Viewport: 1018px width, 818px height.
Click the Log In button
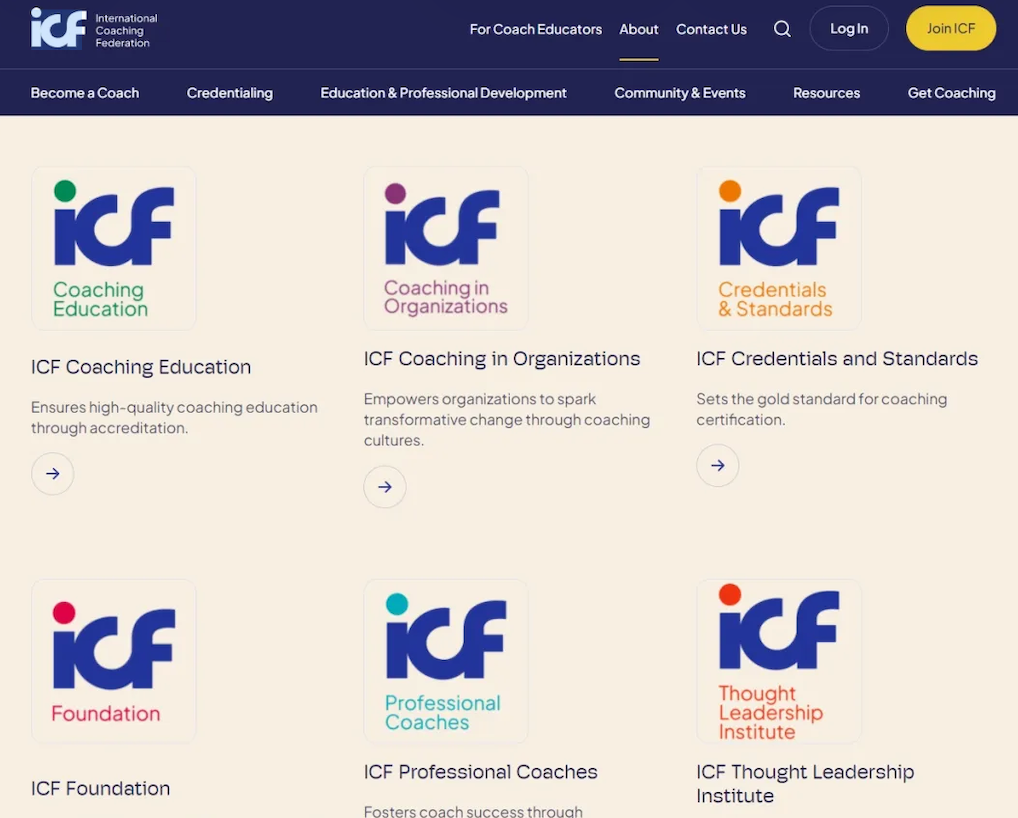(849, 29)
